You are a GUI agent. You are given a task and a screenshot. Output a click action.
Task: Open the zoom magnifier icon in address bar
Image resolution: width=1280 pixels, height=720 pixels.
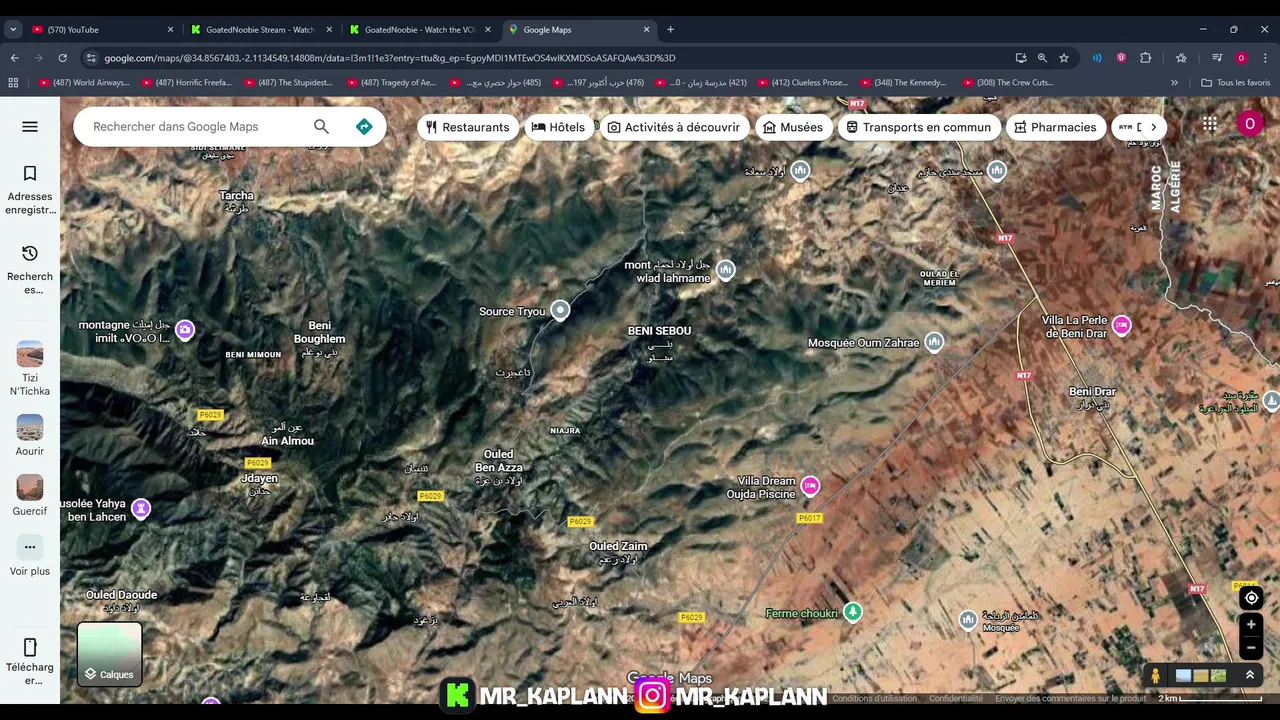point(1042,58)
